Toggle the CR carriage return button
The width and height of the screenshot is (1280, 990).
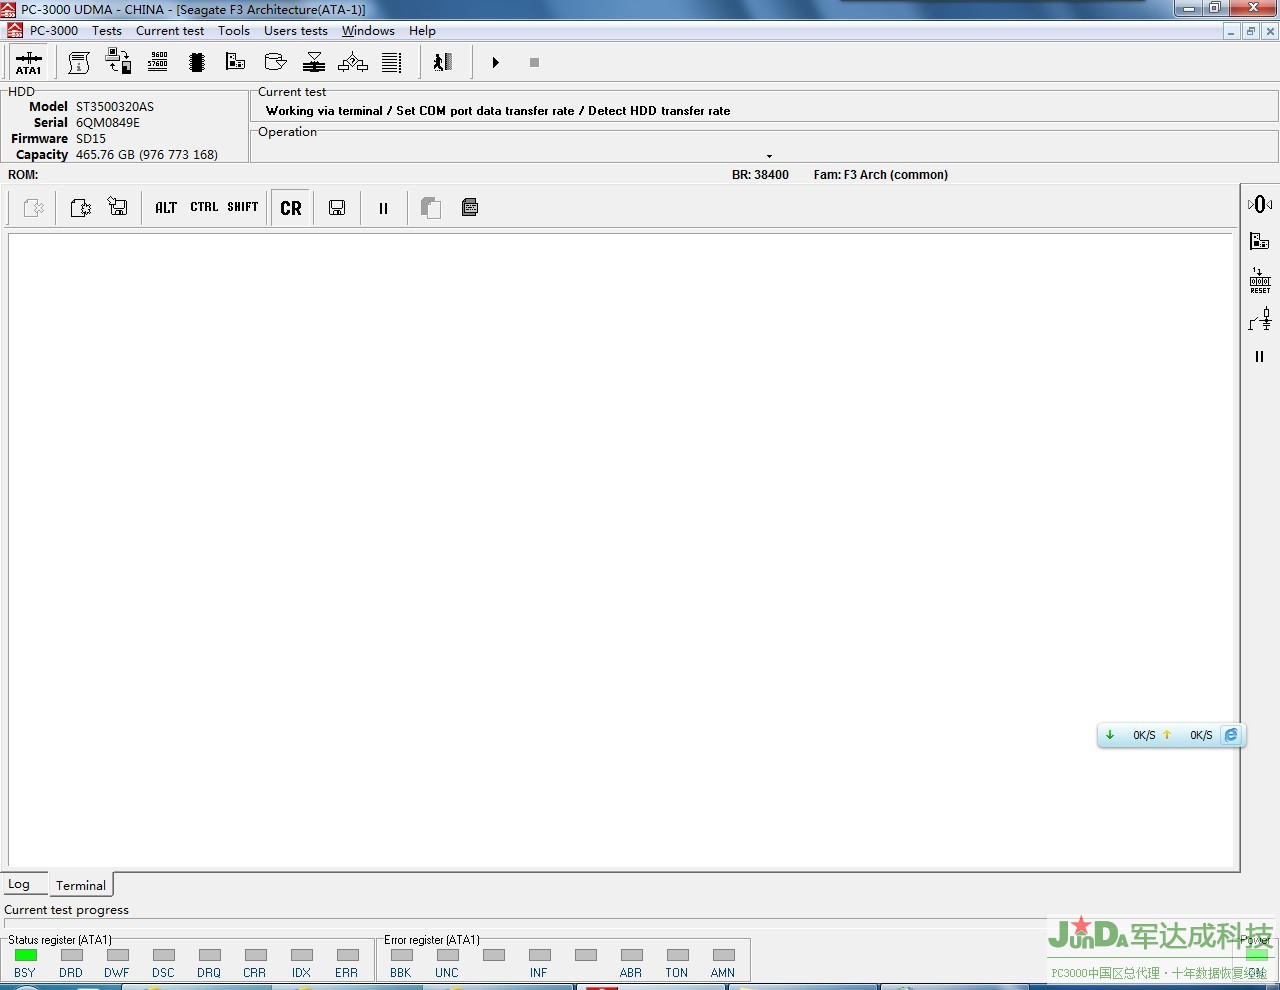coord(291,208)
